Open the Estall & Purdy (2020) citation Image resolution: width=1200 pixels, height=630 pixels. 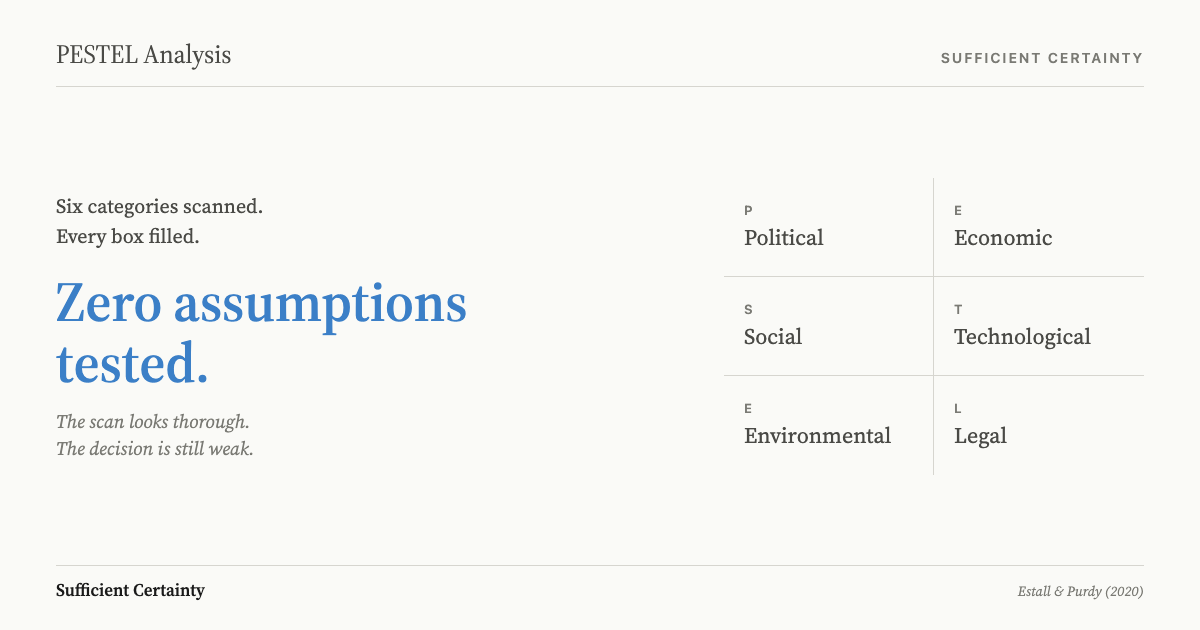[x=1080, y=591]
